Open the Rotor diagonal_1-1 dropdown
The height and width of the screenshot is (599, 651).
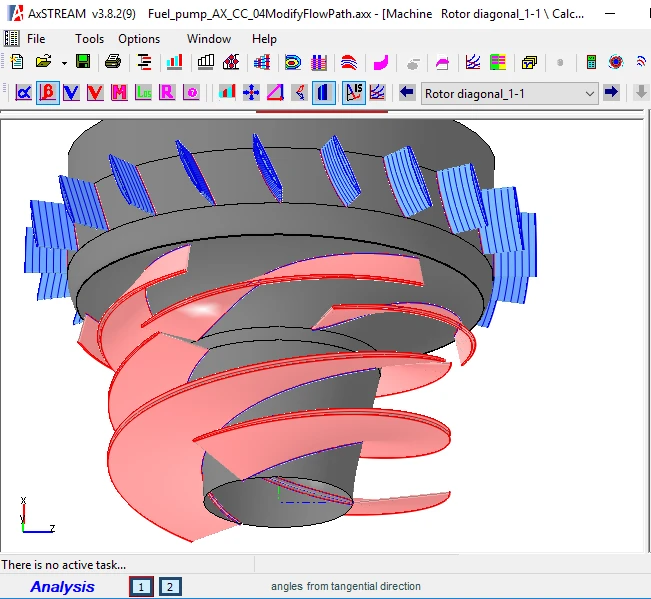(589, 93)
